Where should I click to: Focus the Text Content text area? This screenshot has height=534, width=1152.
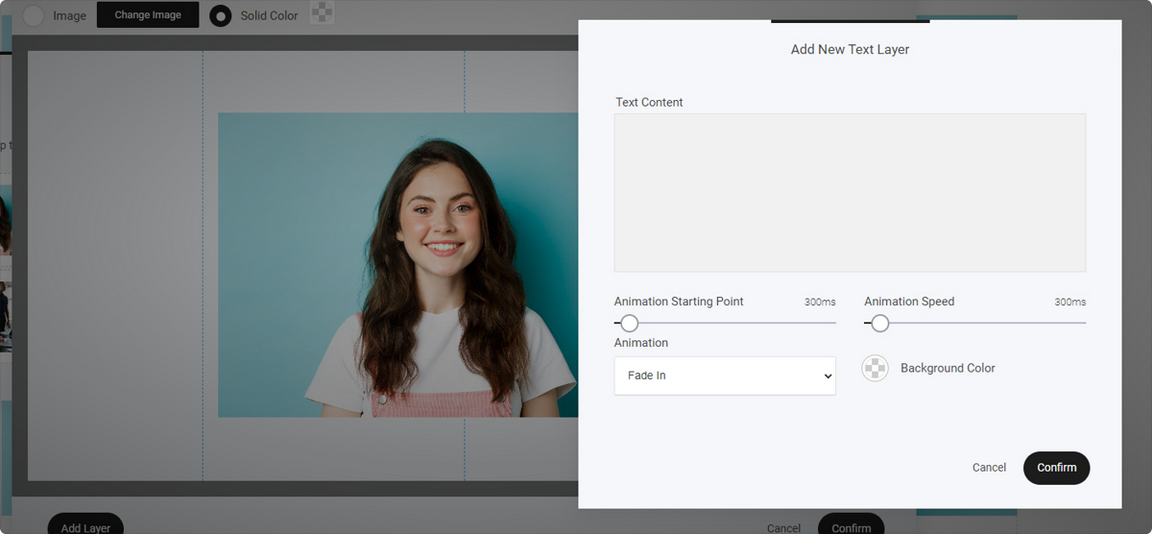[850, 192]
